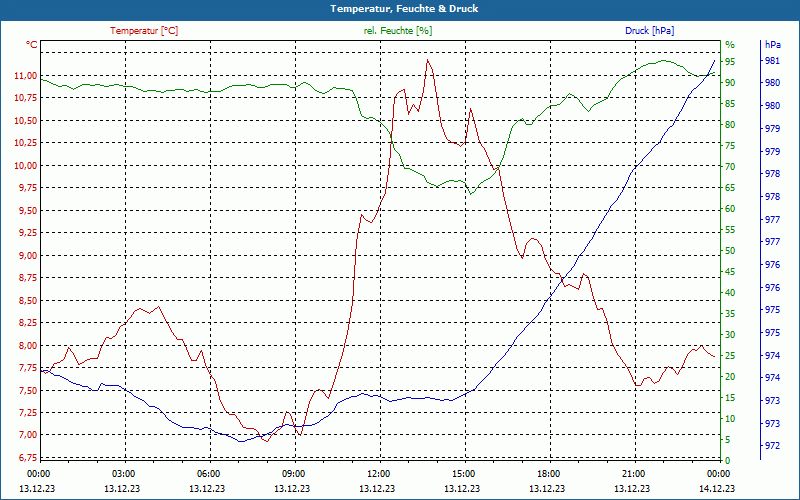Viewport: 800px width, 500px height.
Task: Click the '14.12.23' date label
Action: [x=717, y=489]
